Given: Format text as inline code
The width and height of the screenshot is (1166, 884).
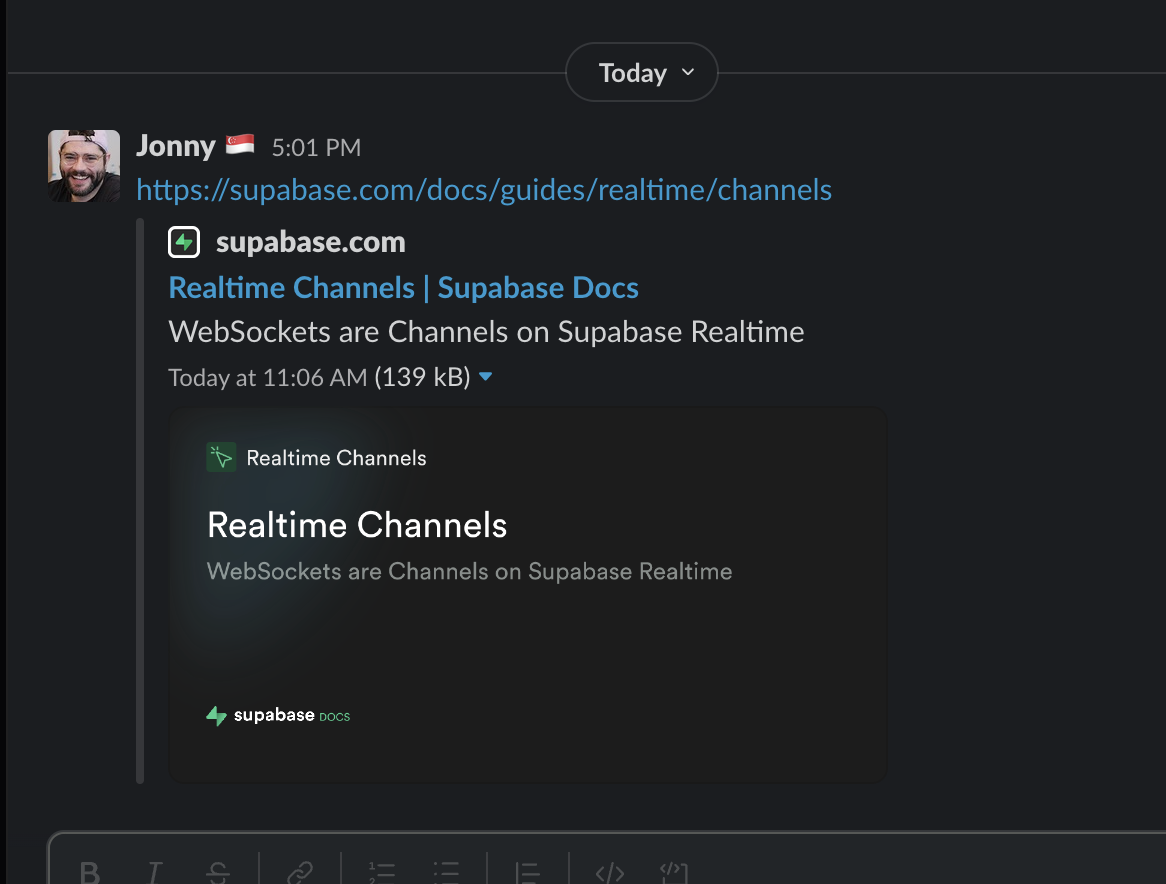Looking at the screenshot, I should [610, 870].
